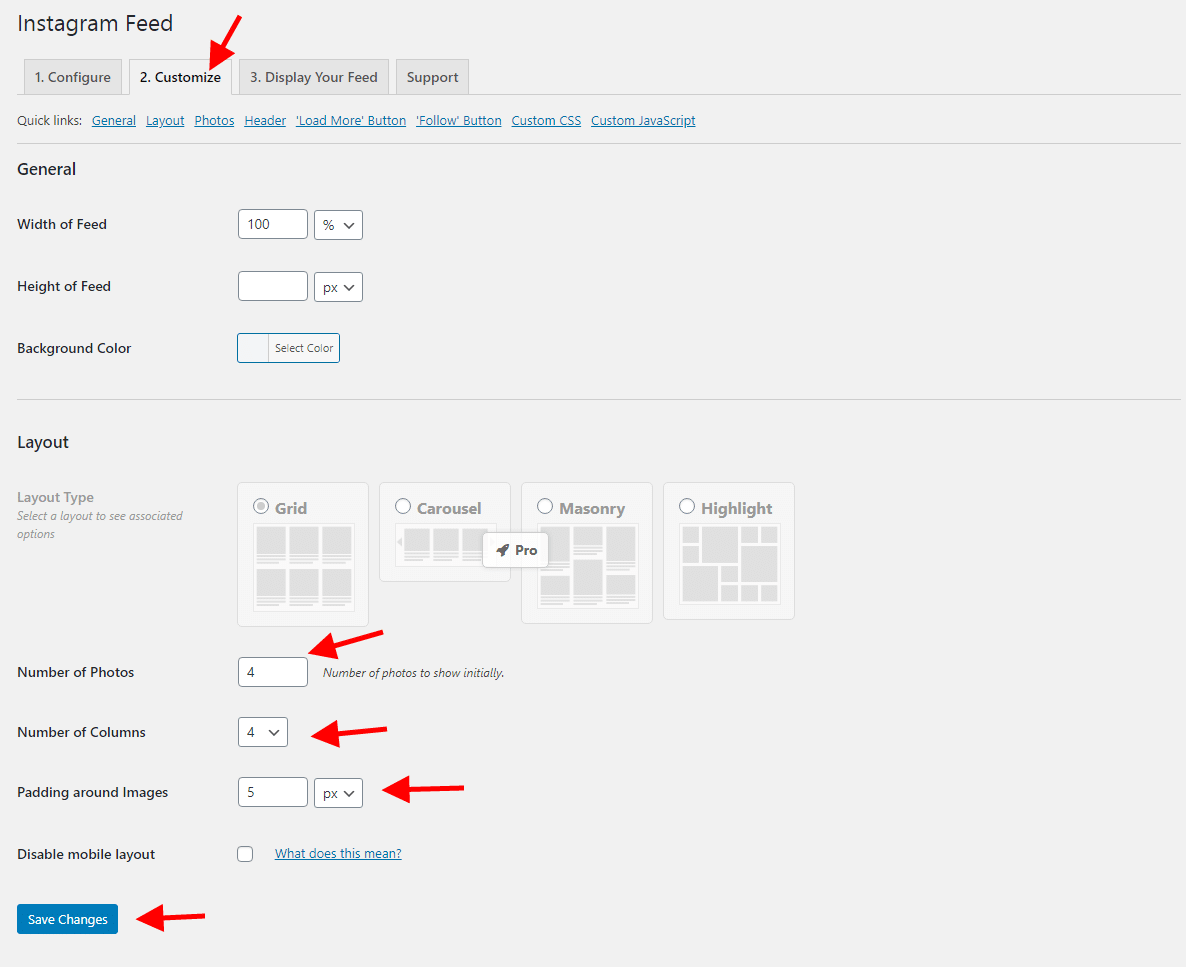The width and height of the screenshot is (1186, 967).
Task: Click the Masonry layout preview thumbnail
Action: coord(588,566)
